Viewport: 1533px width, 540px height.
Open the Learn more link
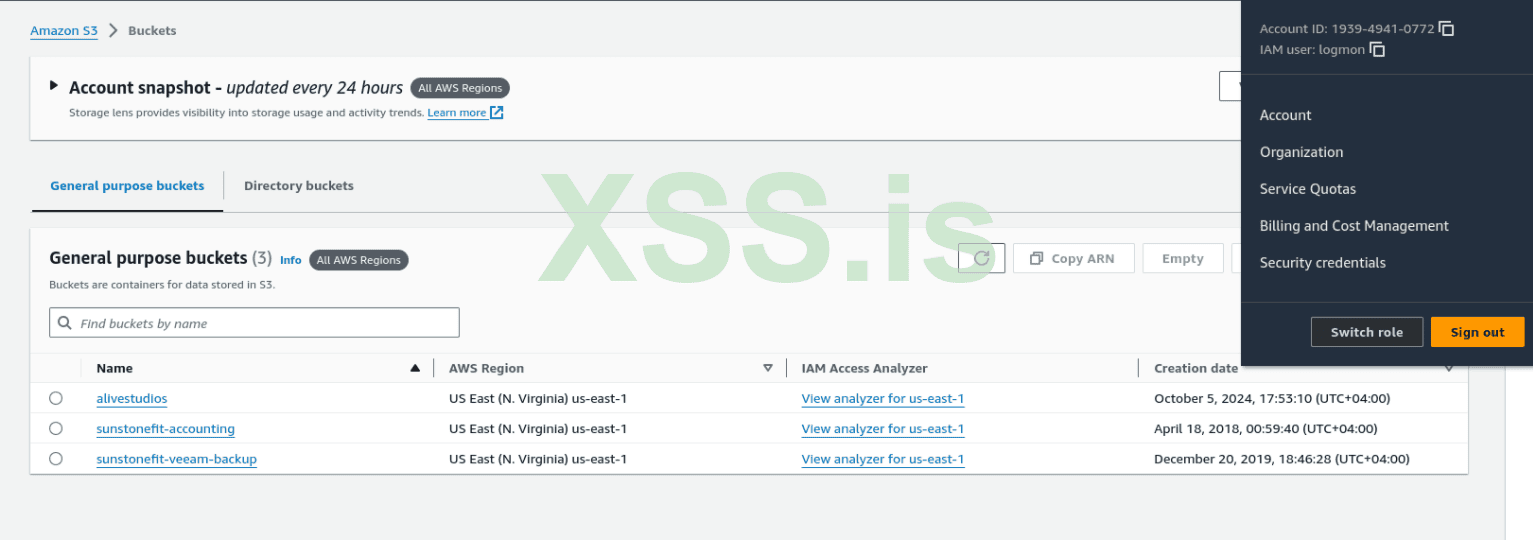(457, 113)
